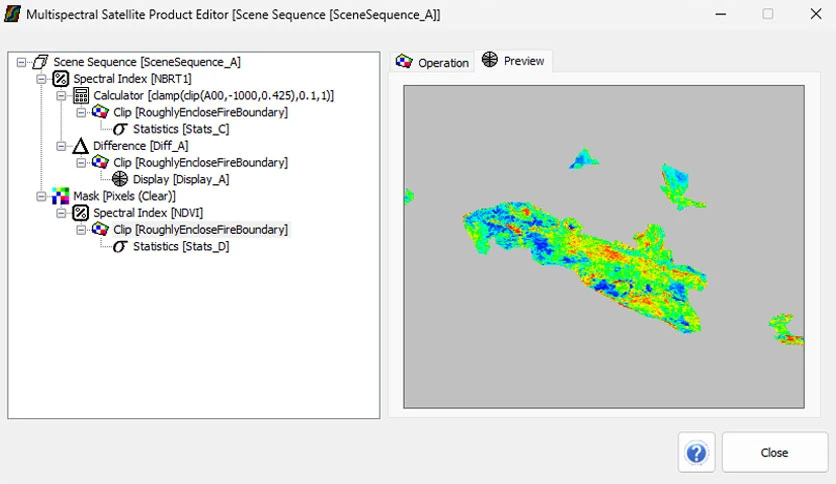
Task: Click the Spectral Index NBRT1 percent icon
Action: click(60, 79)
